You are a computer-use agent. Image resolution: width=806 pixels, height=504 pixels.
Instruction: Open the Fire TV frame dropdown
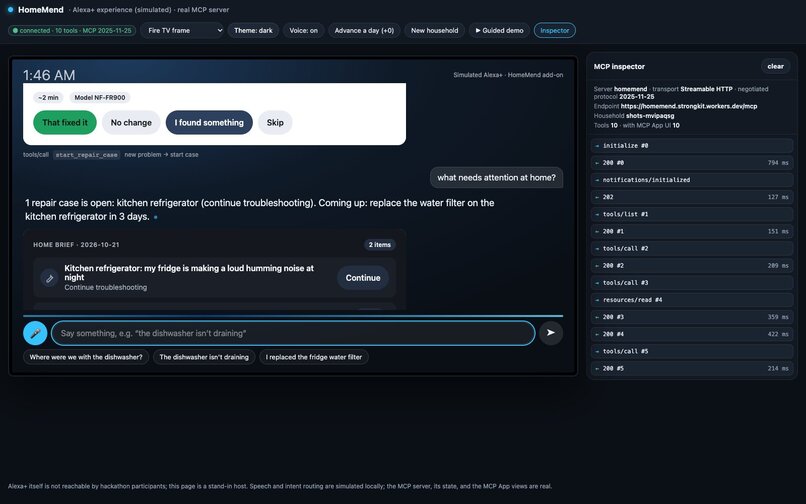coord(182,30)
